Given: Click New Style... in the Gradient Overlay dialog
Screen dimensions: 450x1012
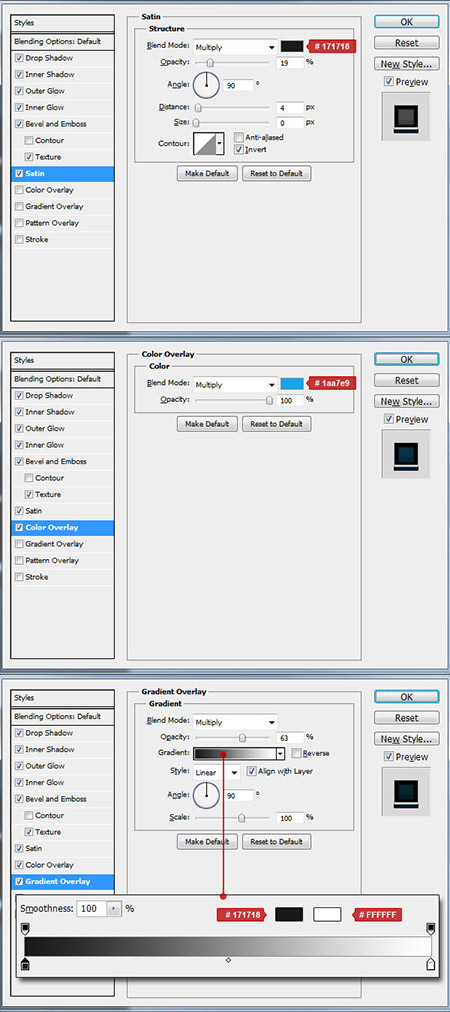Looking at the screenshot, I should (x=406, y=739).
